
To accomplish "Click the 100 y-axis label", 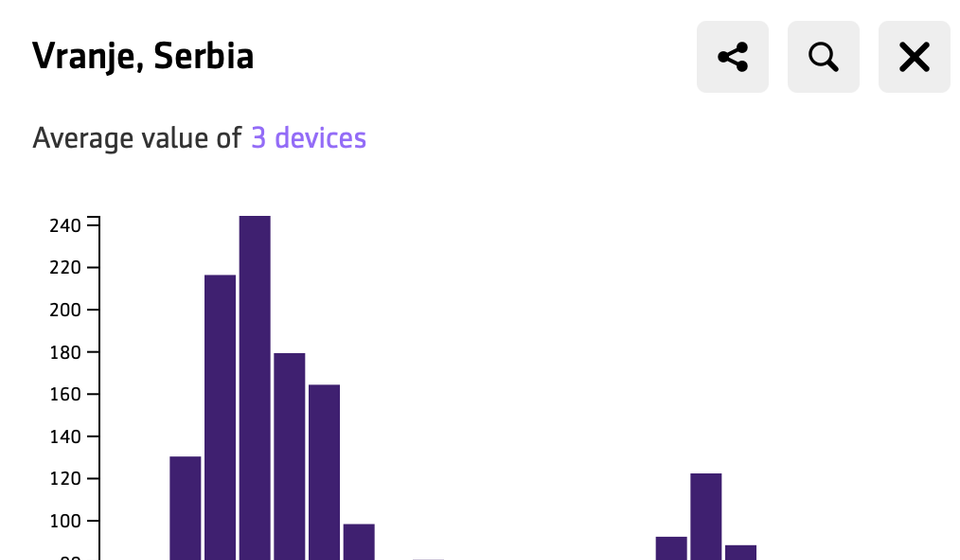I will tap(64, 522).
